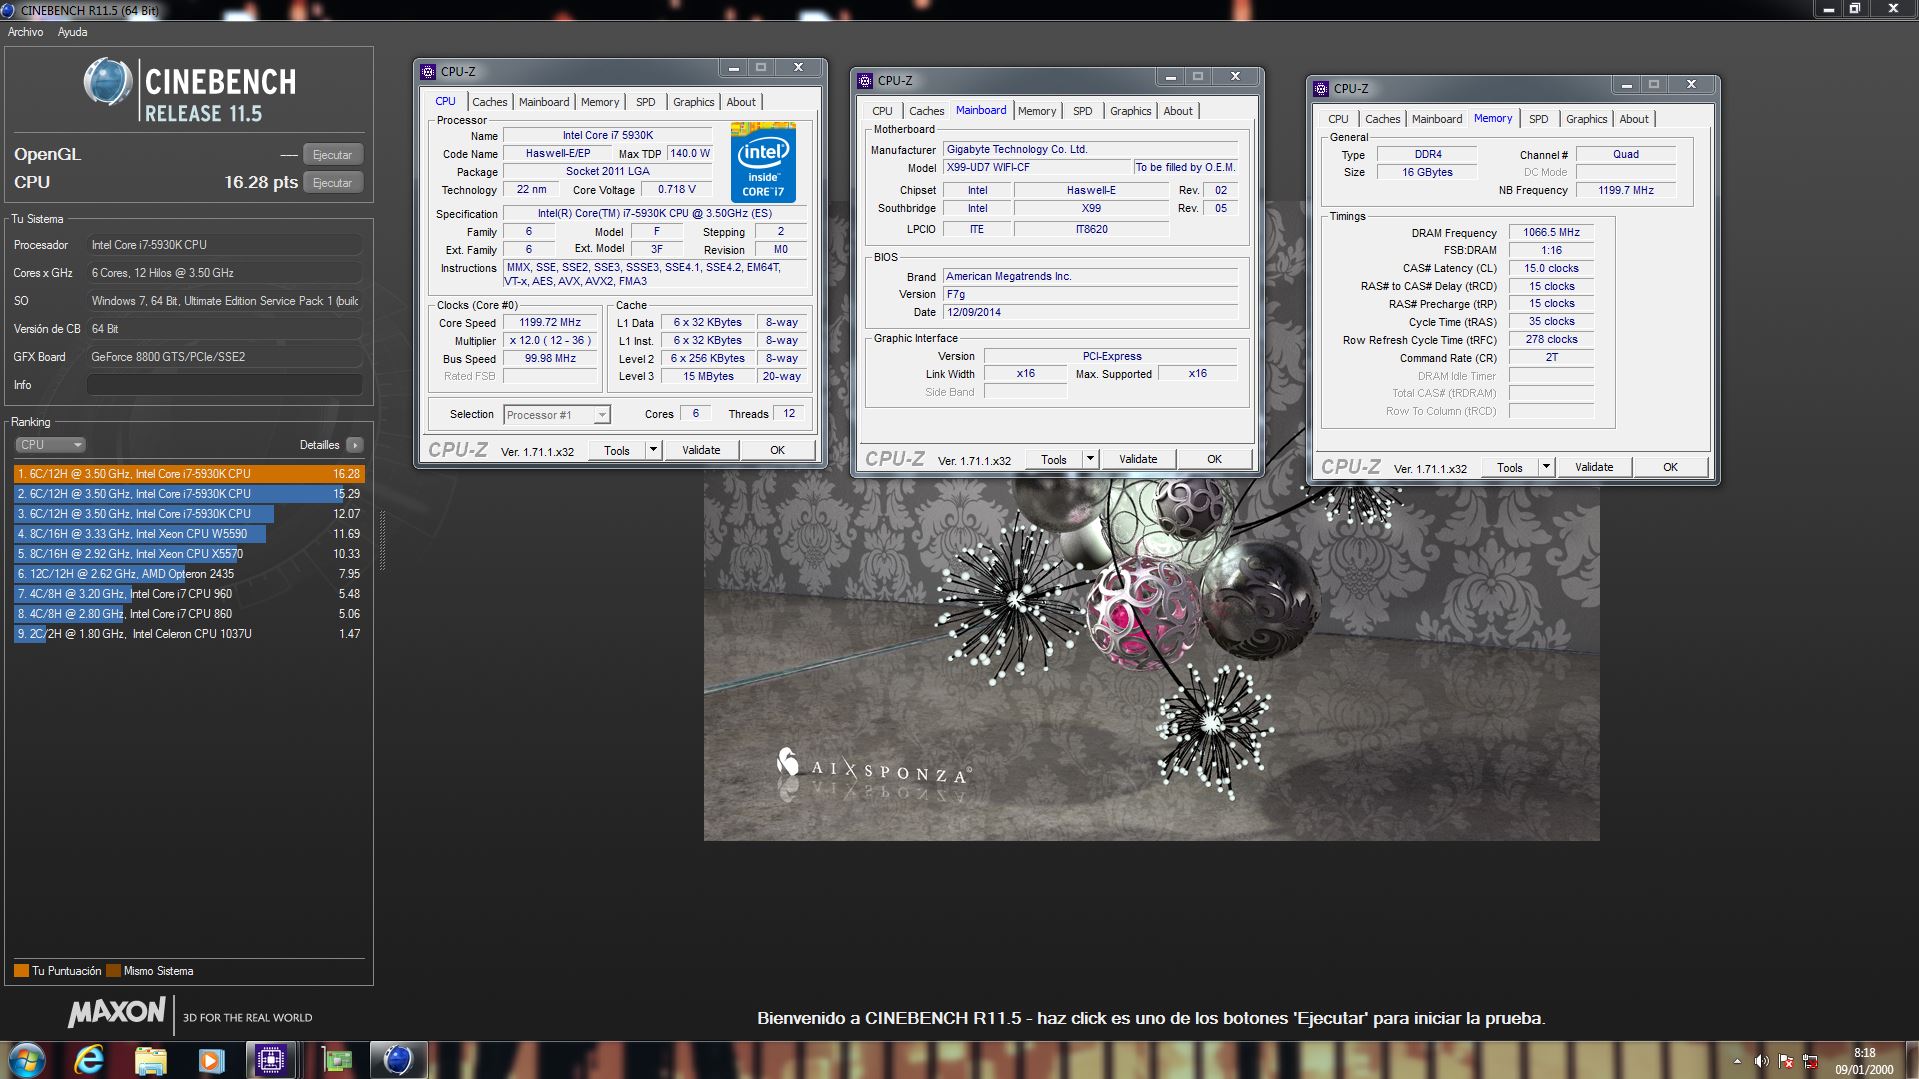1919x1079 pixels.
Task: Click CPU-Z title icon in the Mainboard tab window
Action: point(865,80)
